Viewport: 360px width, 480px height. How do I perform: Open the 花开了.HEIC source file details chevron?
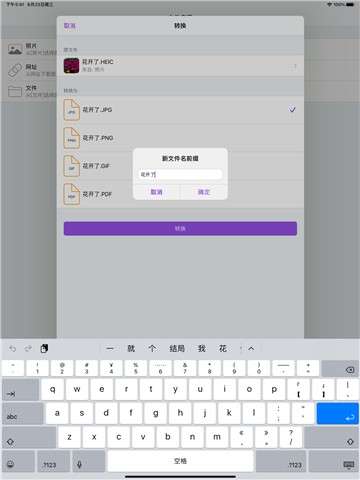click(x=294, y=66)
